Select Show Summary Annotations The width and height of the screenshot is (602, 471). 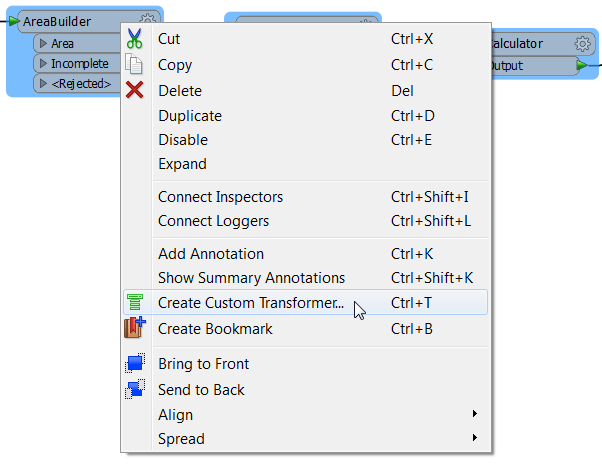306,278
